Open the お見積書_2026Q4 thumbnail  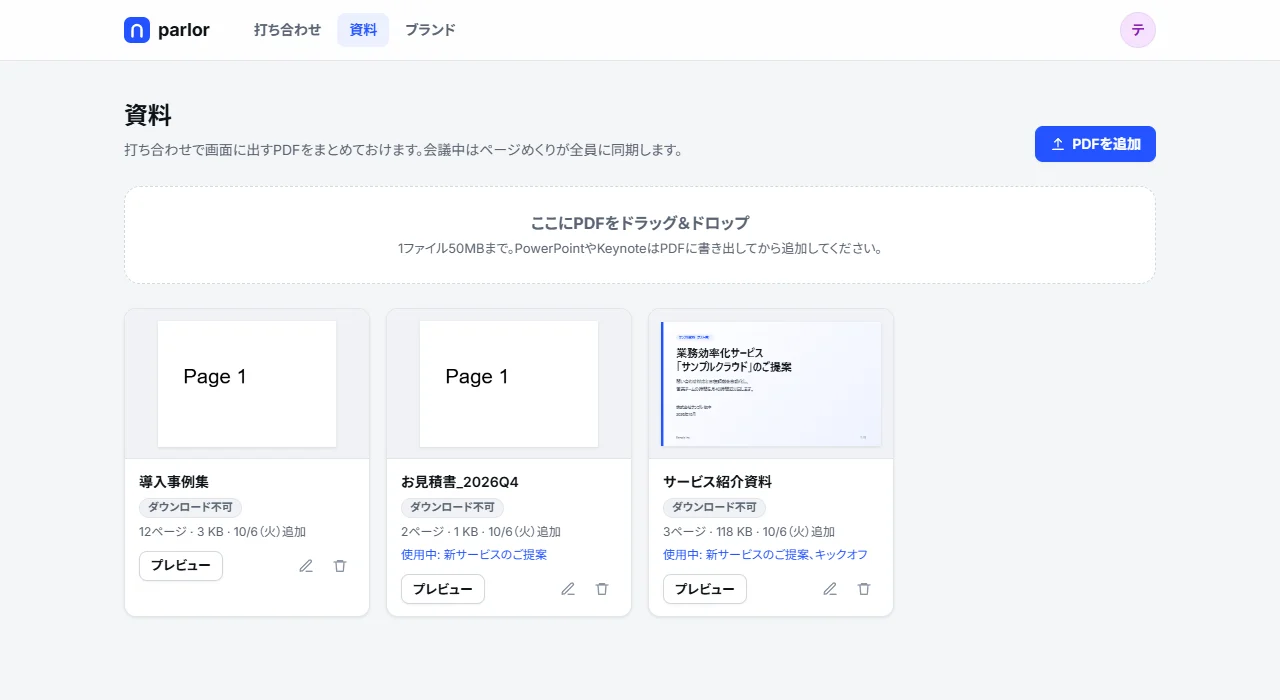tap(509, 384)
